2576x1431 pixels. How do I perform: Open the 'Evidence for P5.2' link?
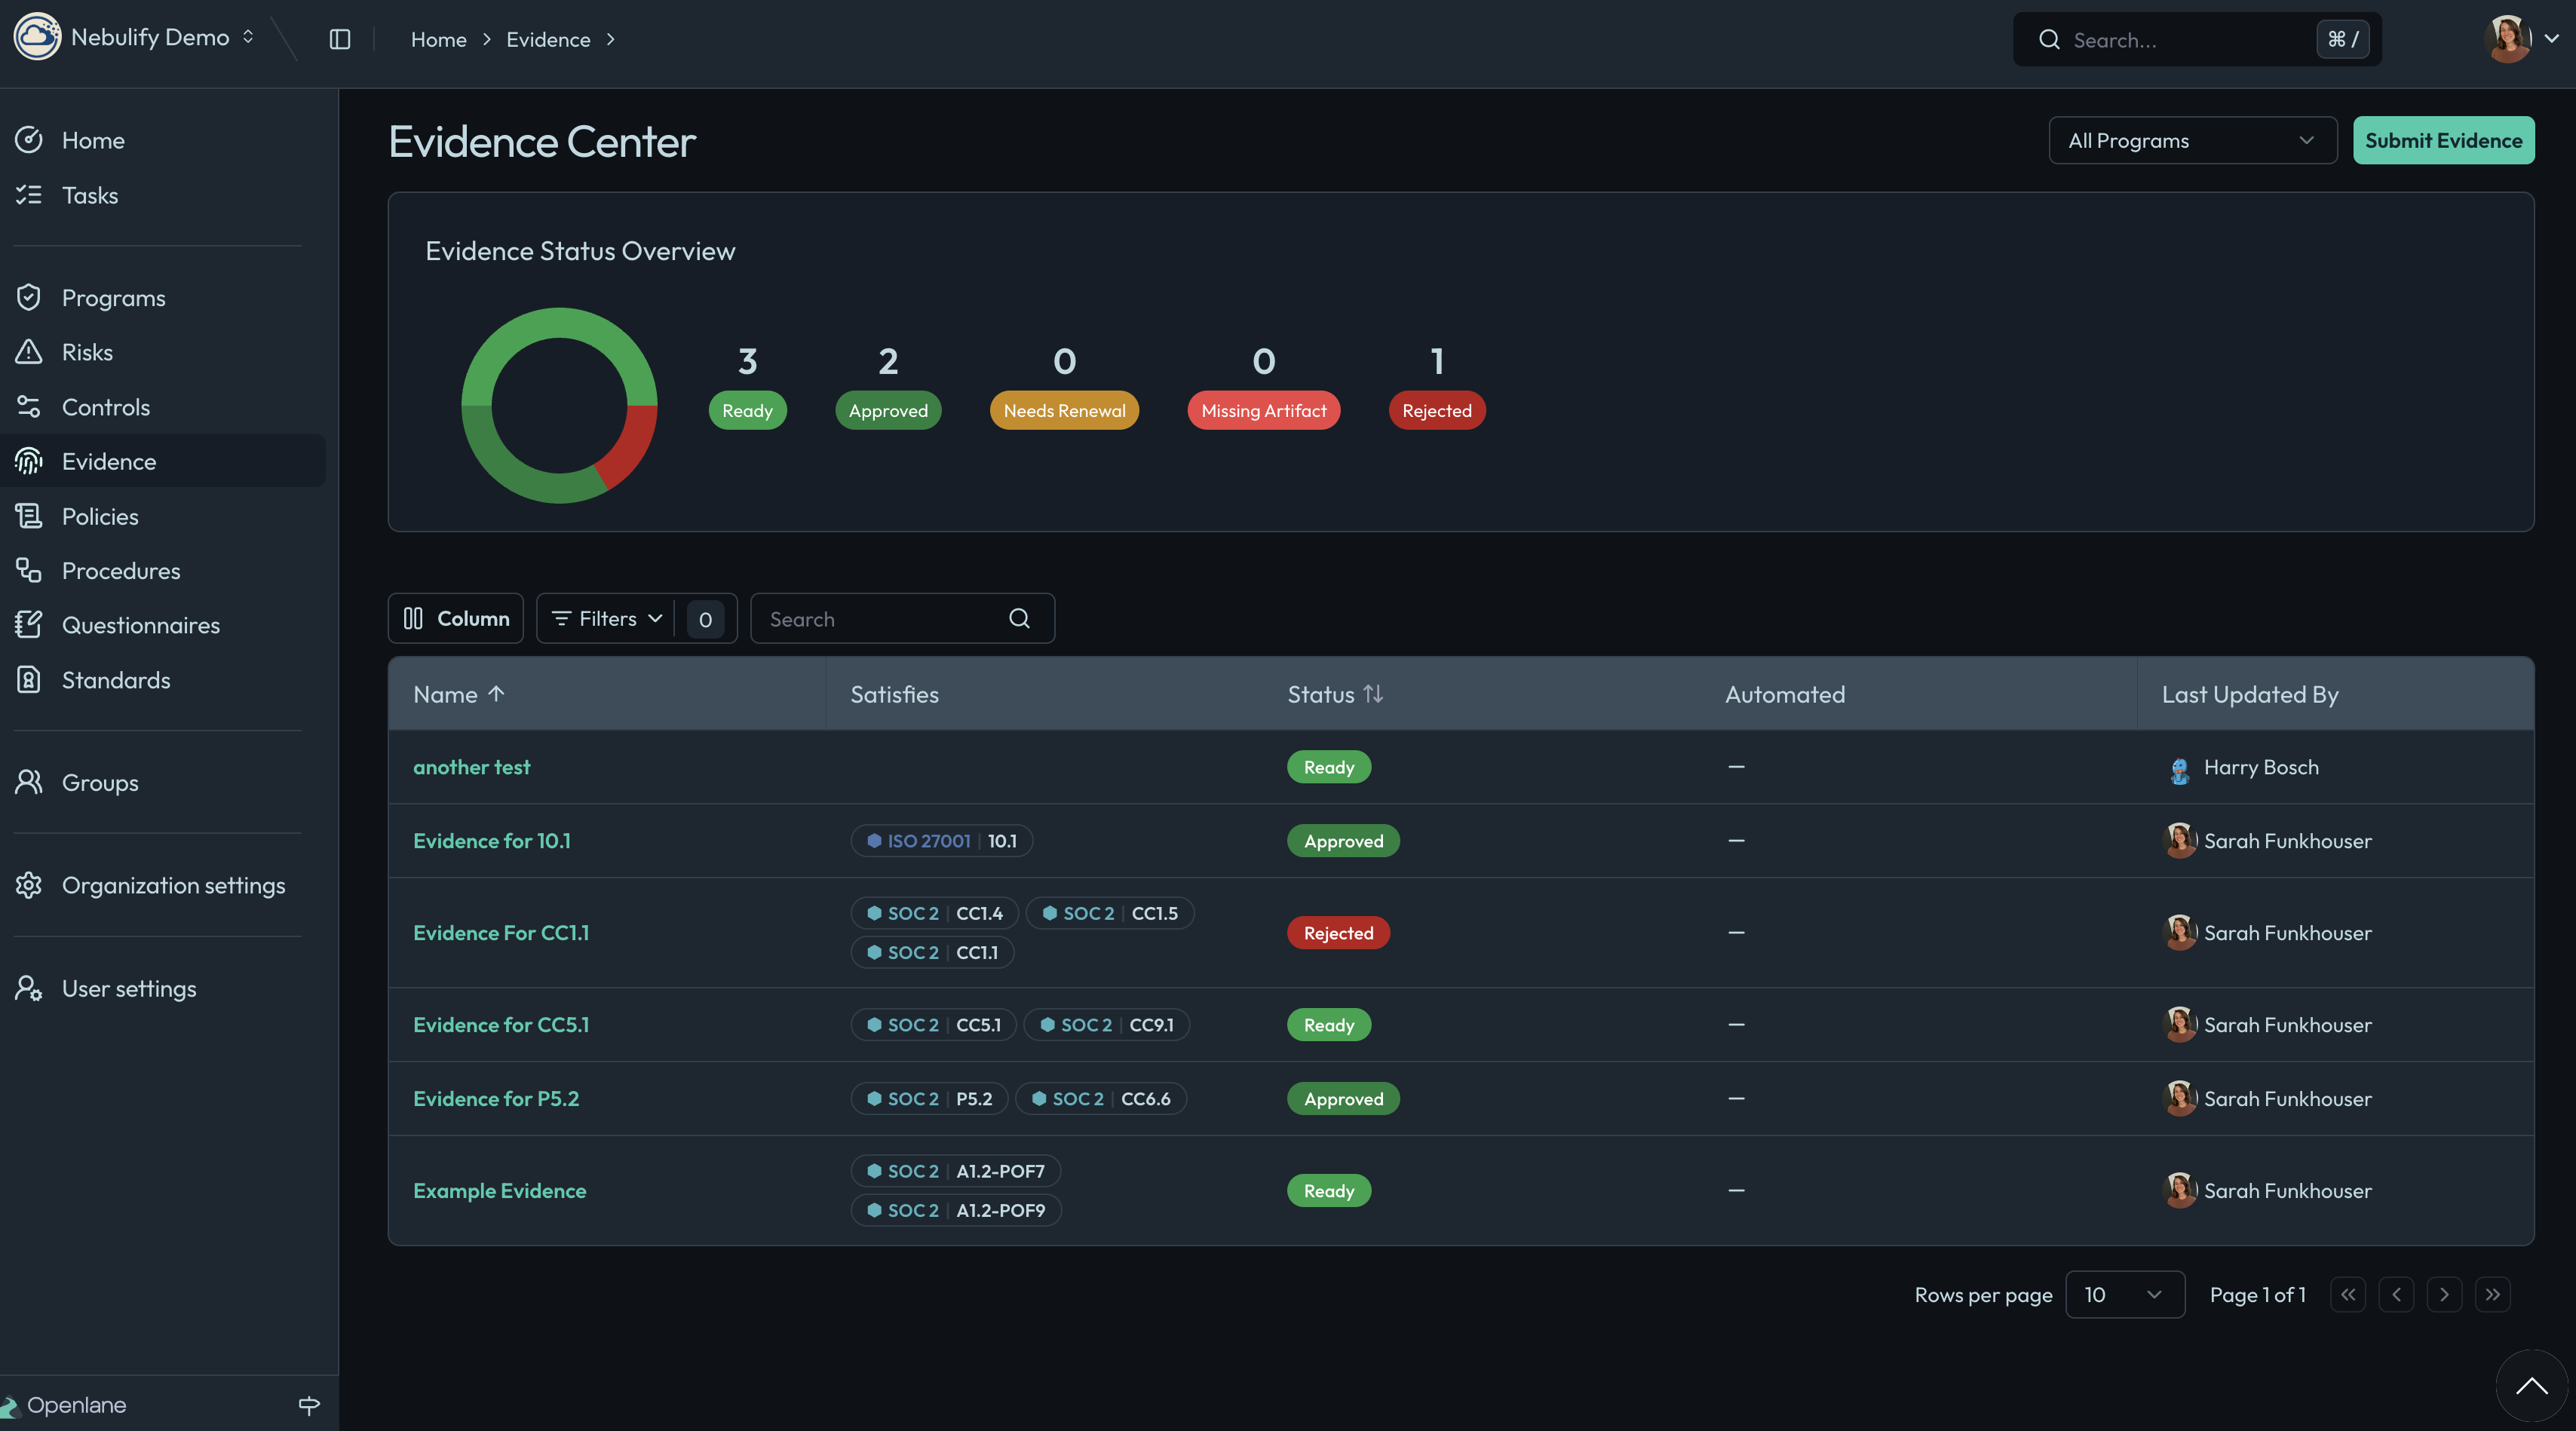click(x=496, y=1099)
